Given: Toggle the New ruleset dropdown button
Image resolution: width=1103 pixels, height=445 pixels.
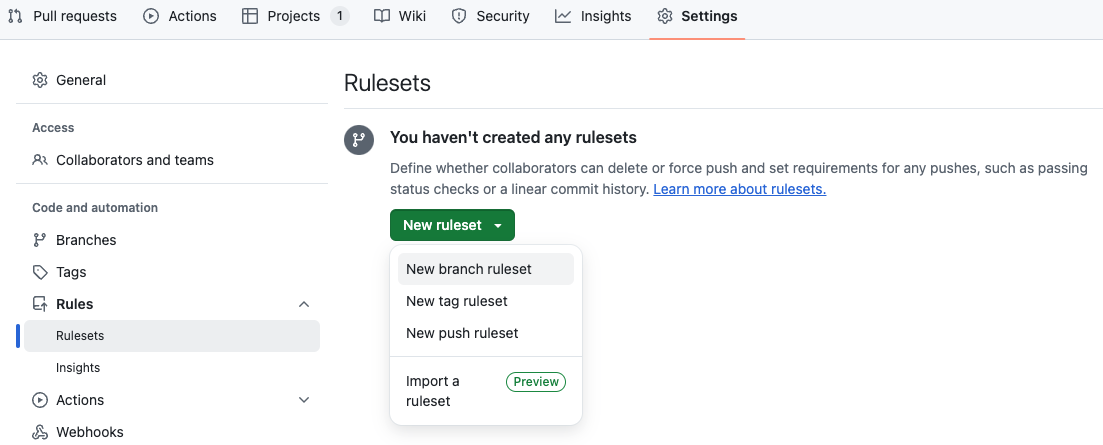Looking at the screenshot, I should (x=452, y=225).
